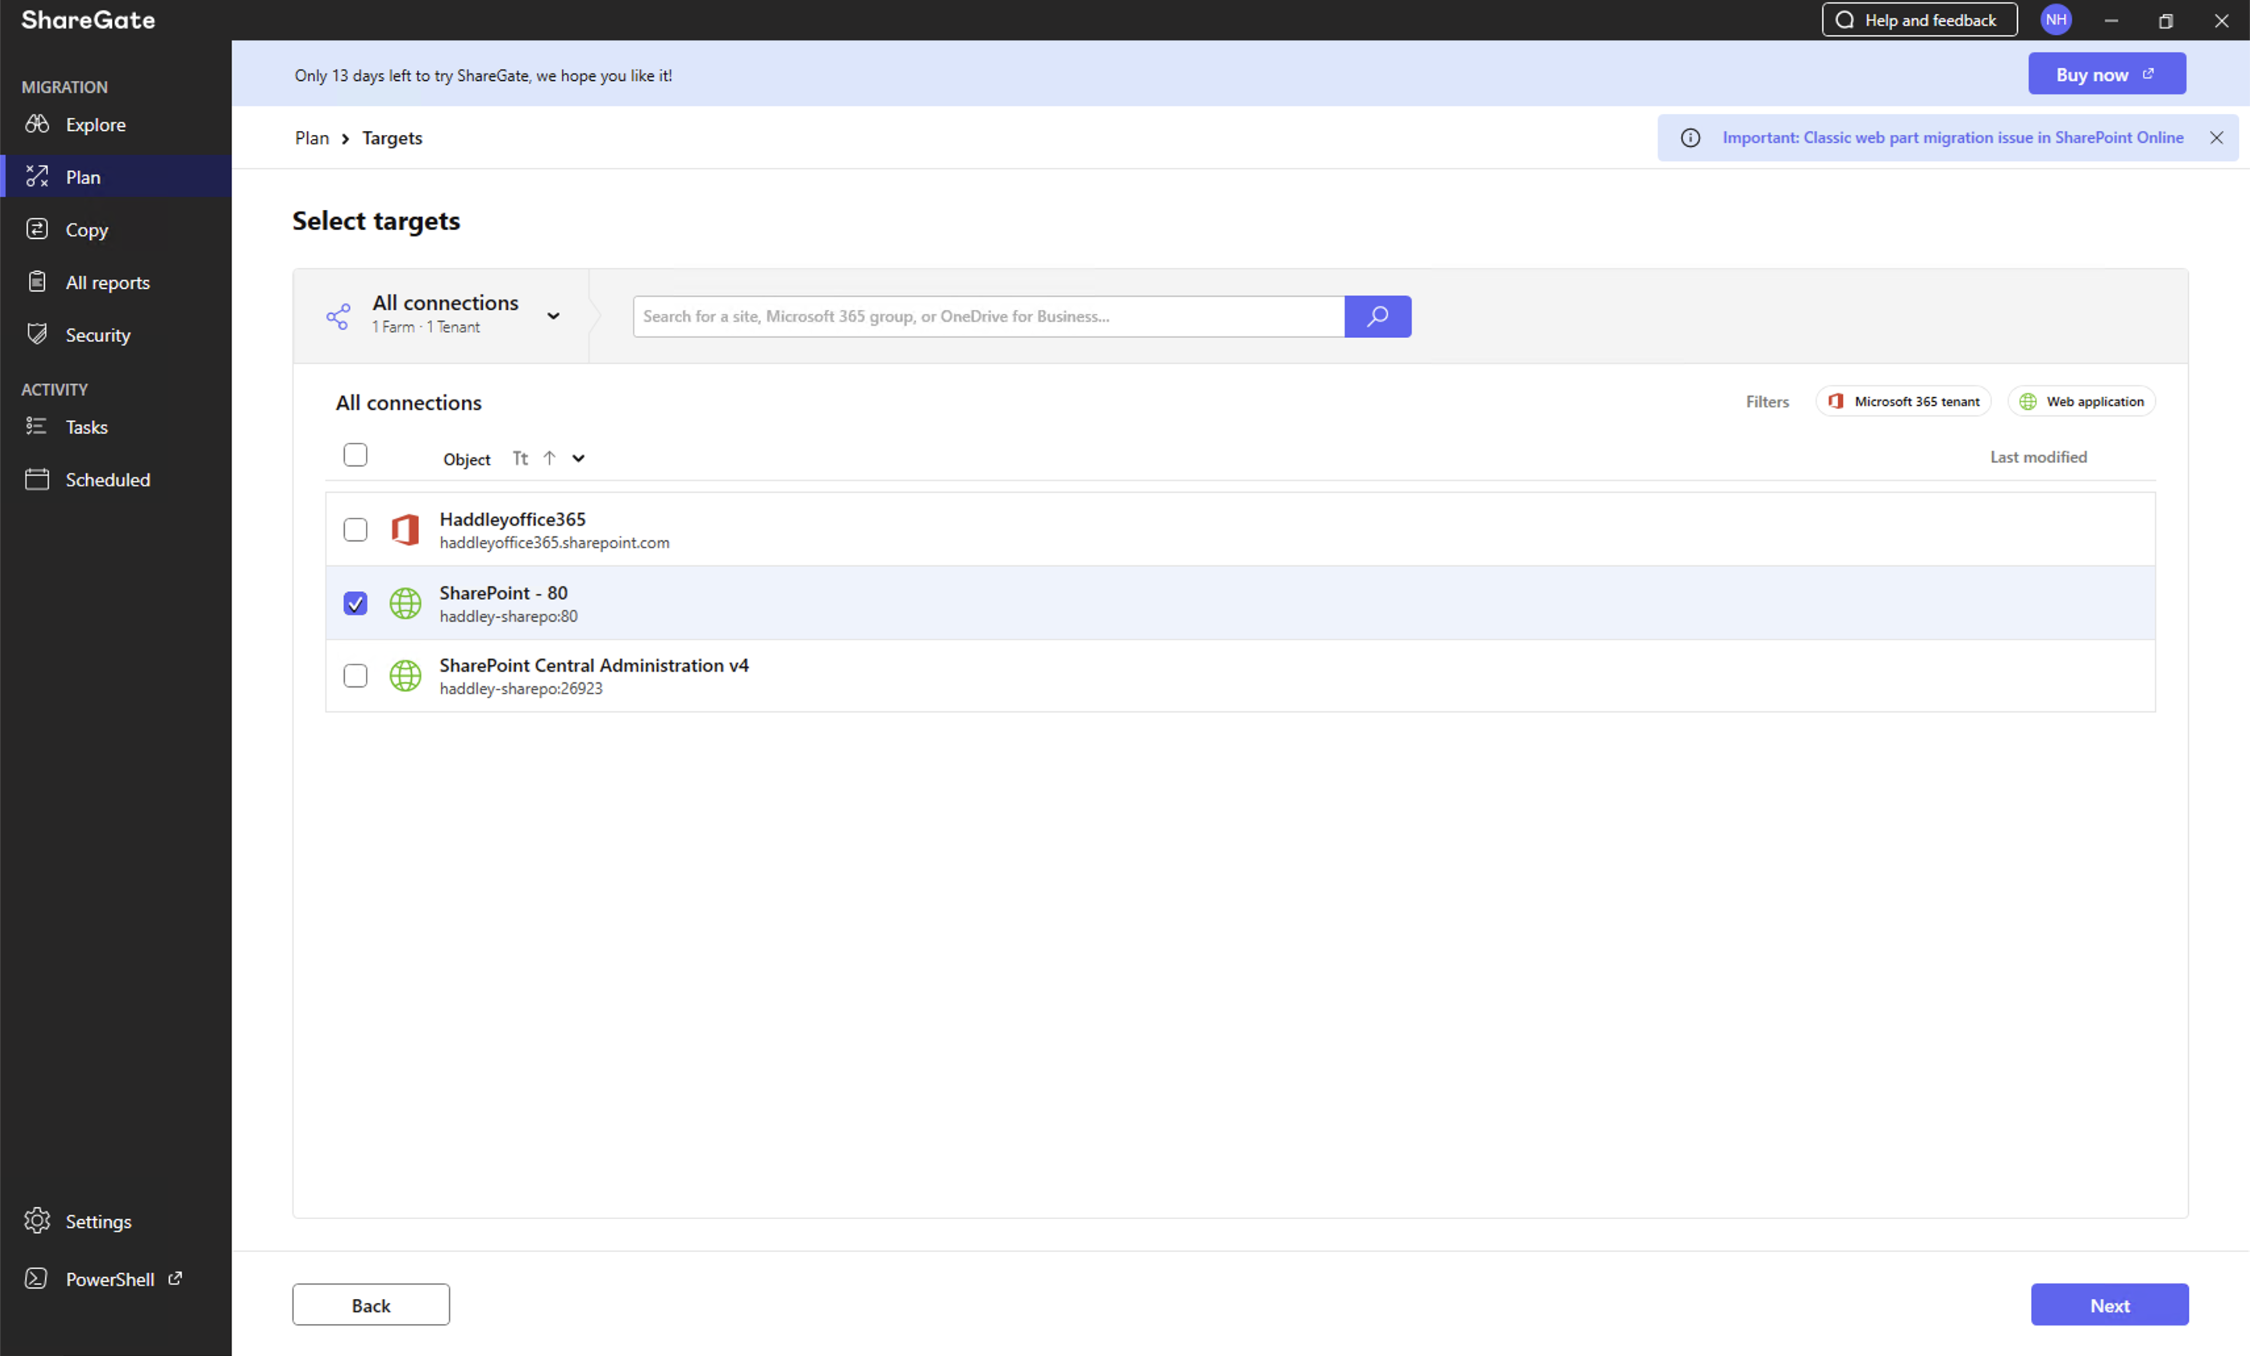Toggle the Tt case-sensitivity sort icon

[520, 458]
